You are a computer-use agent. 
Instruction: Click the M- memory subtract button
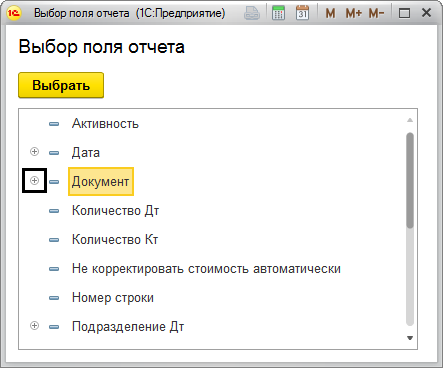point(376,13)
